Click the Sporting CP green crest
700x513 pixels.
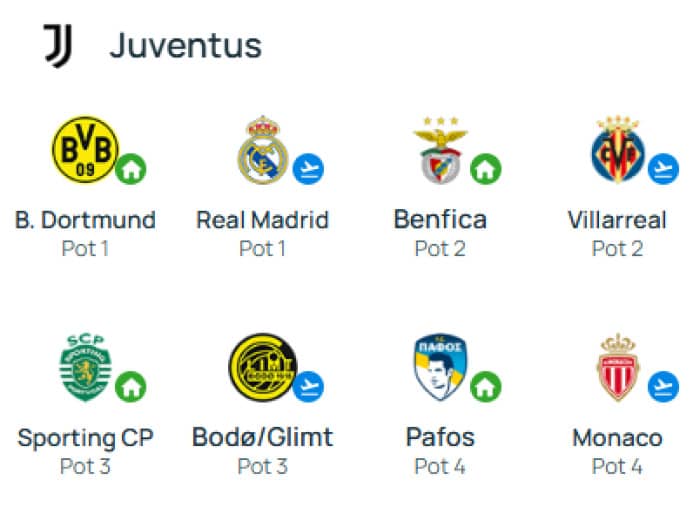[85, 367]
